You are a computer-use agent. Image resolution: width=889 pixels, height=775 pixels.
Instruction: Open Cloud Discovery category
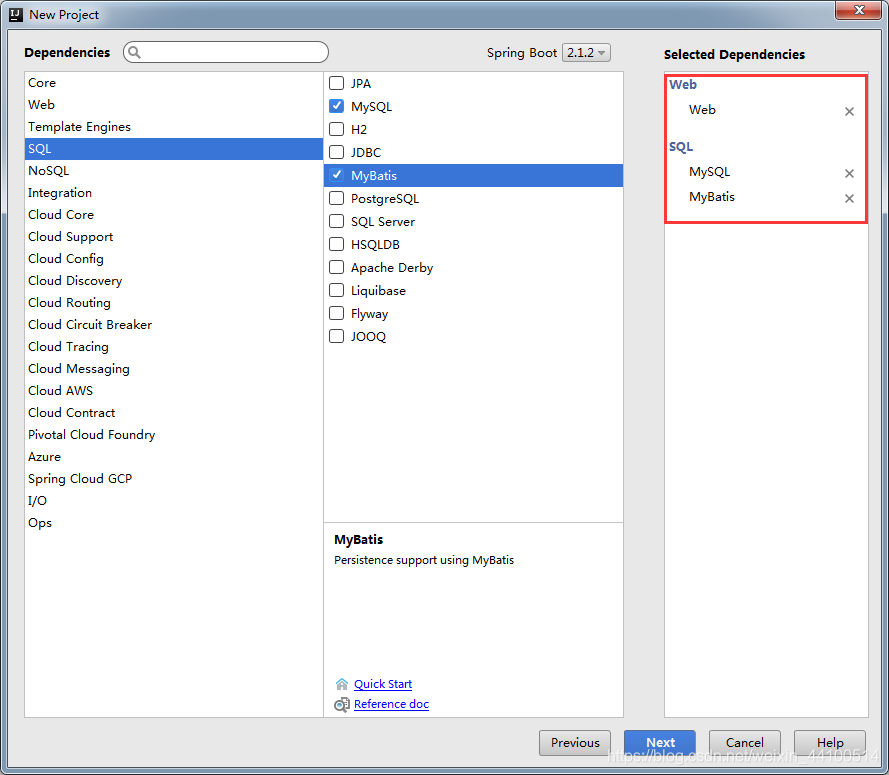point(173,281)
